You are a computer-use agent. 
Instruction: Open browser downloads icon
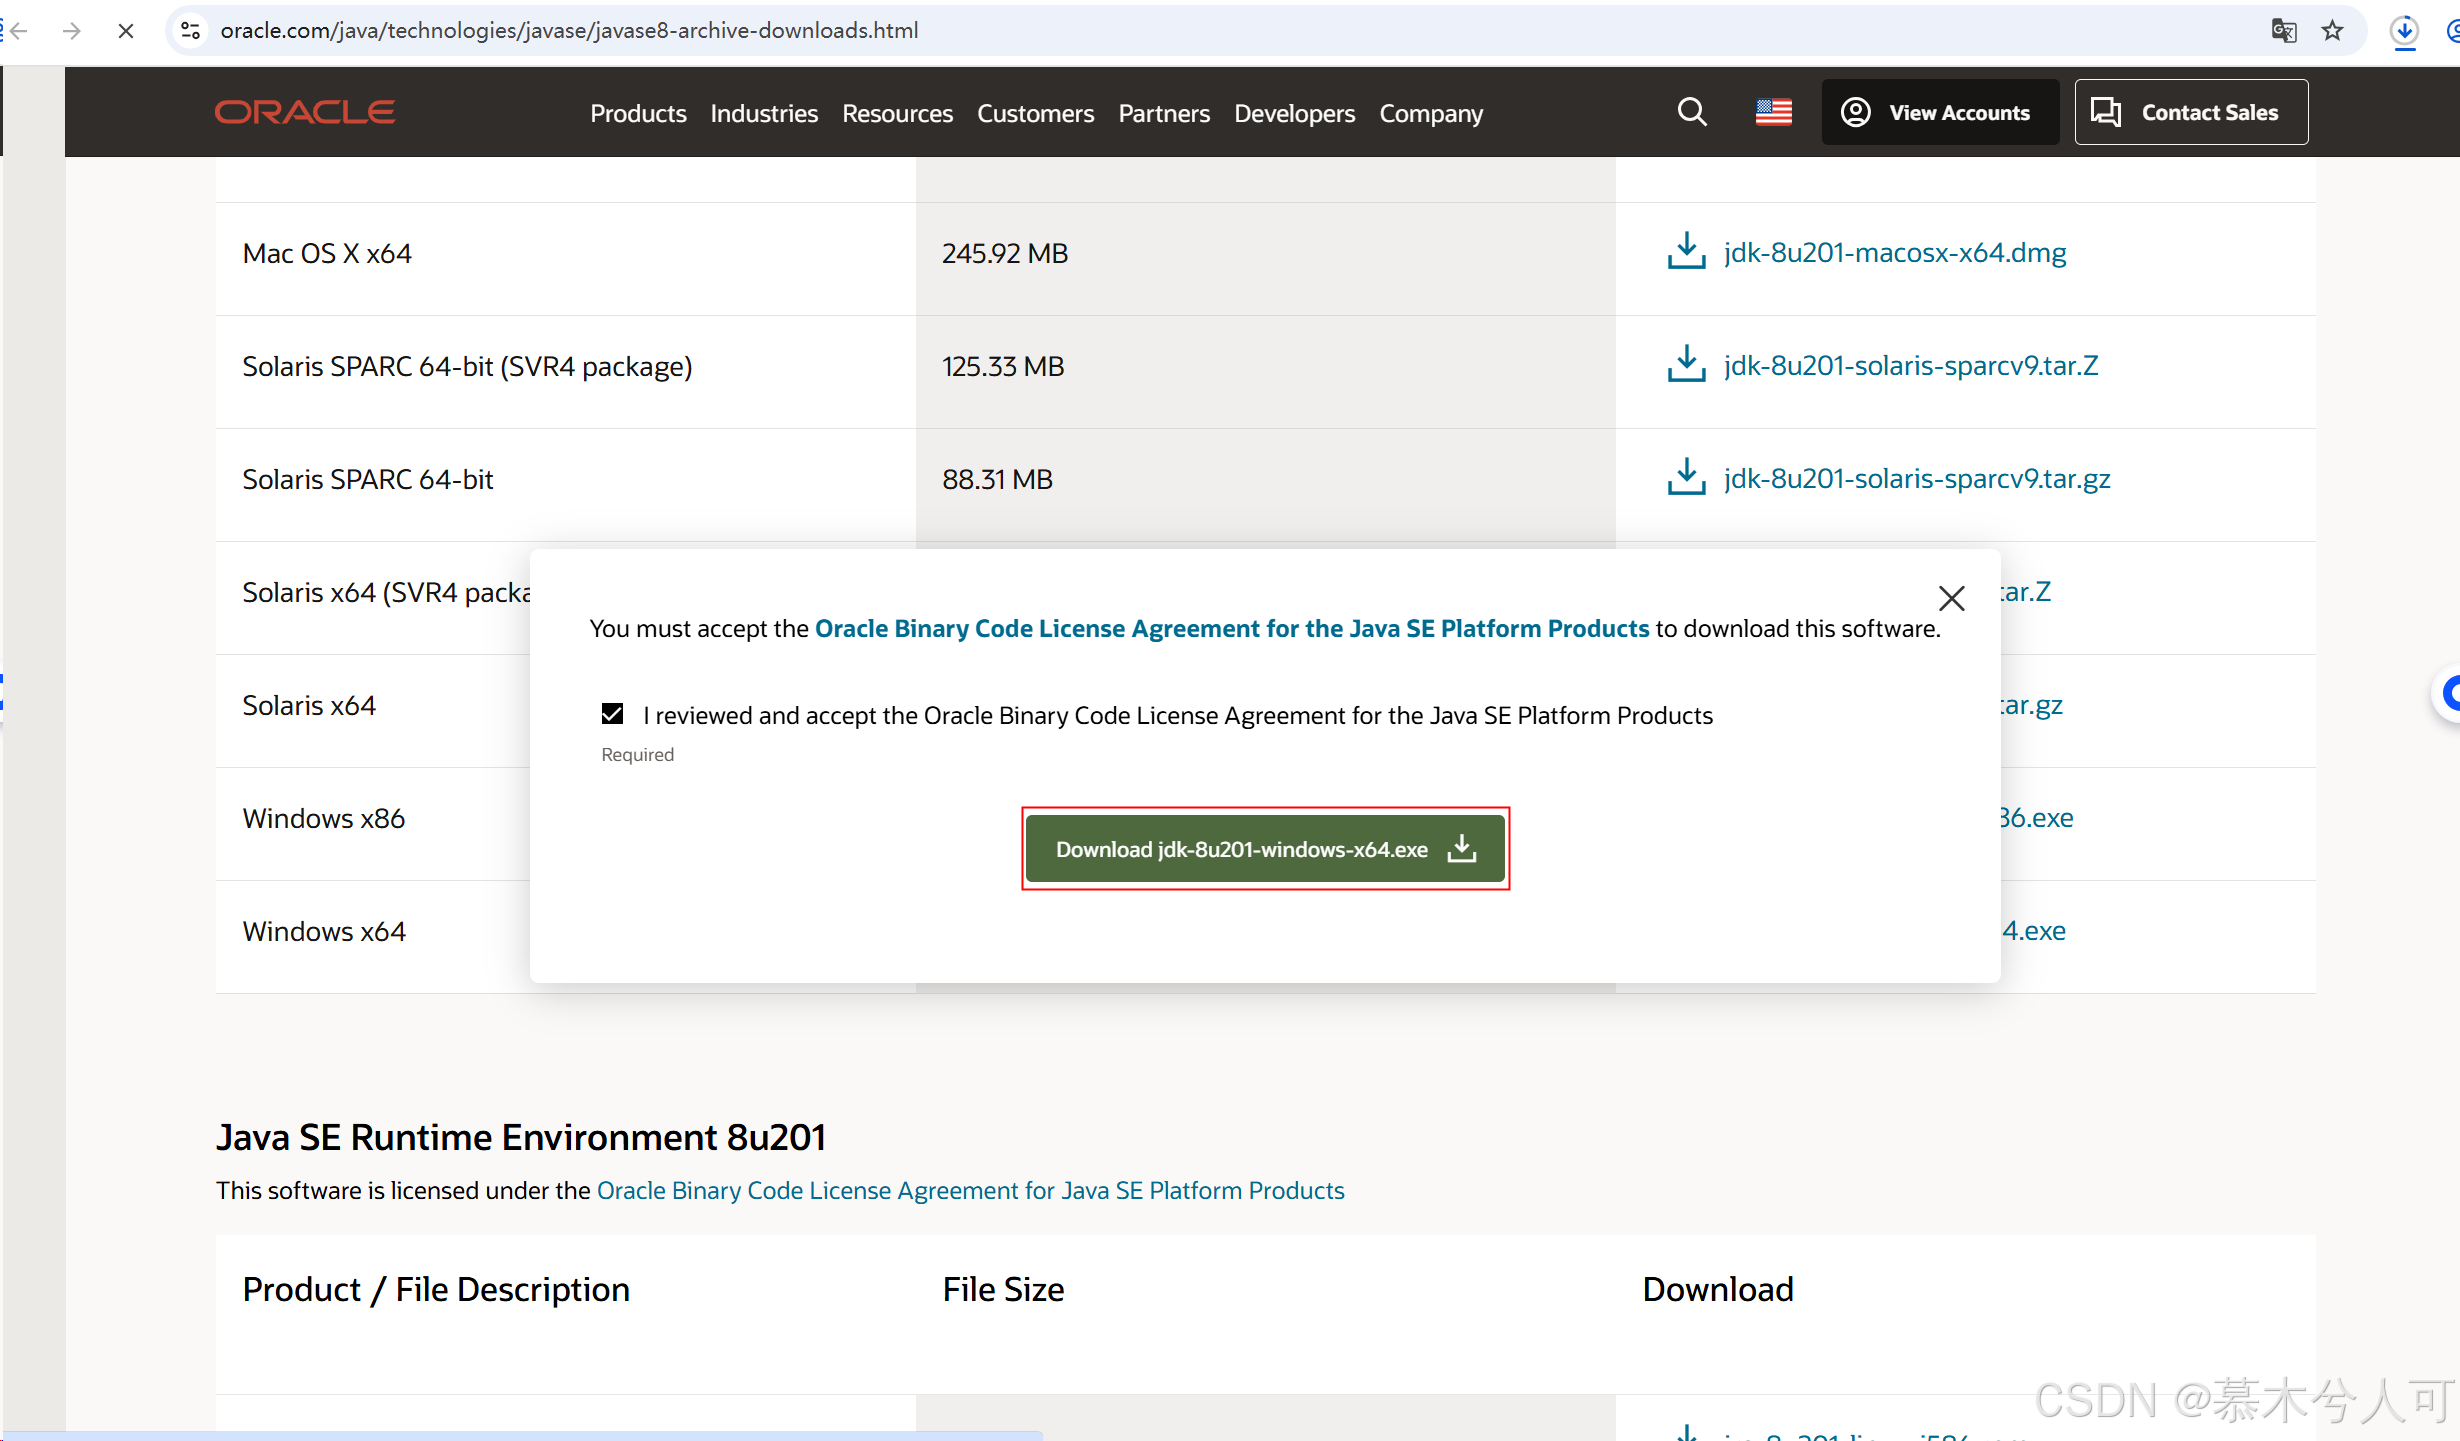point(2404,31)
